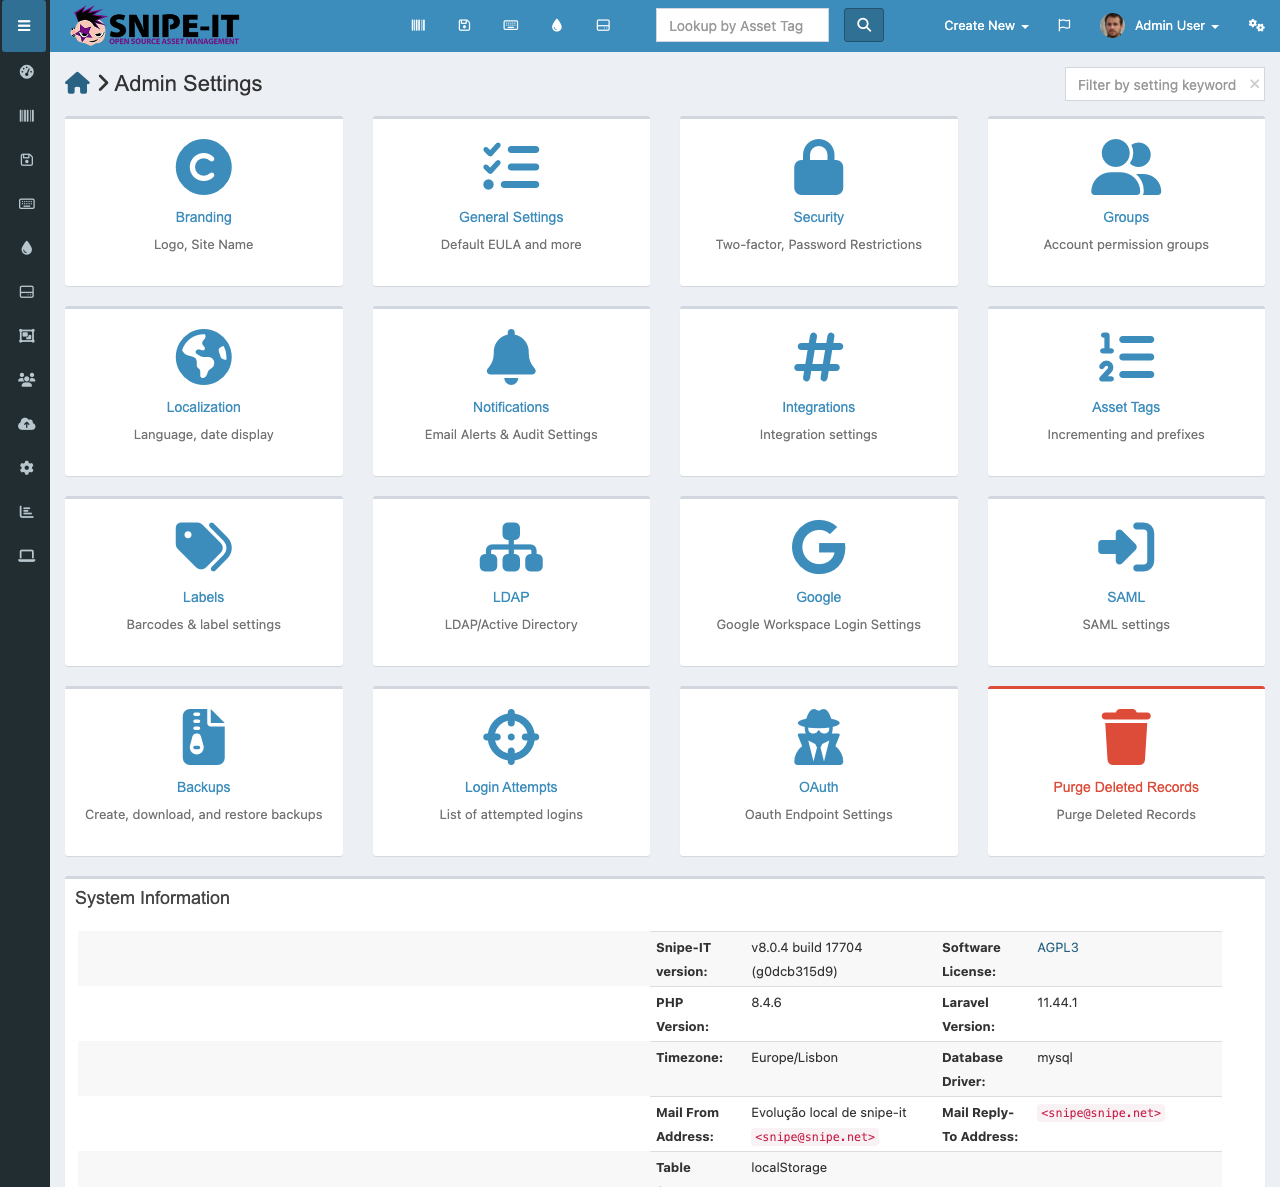Click the LDAP hierarchy icon
The height and width of the screenshot is (1187, 1280).
(x=511, y=547)
